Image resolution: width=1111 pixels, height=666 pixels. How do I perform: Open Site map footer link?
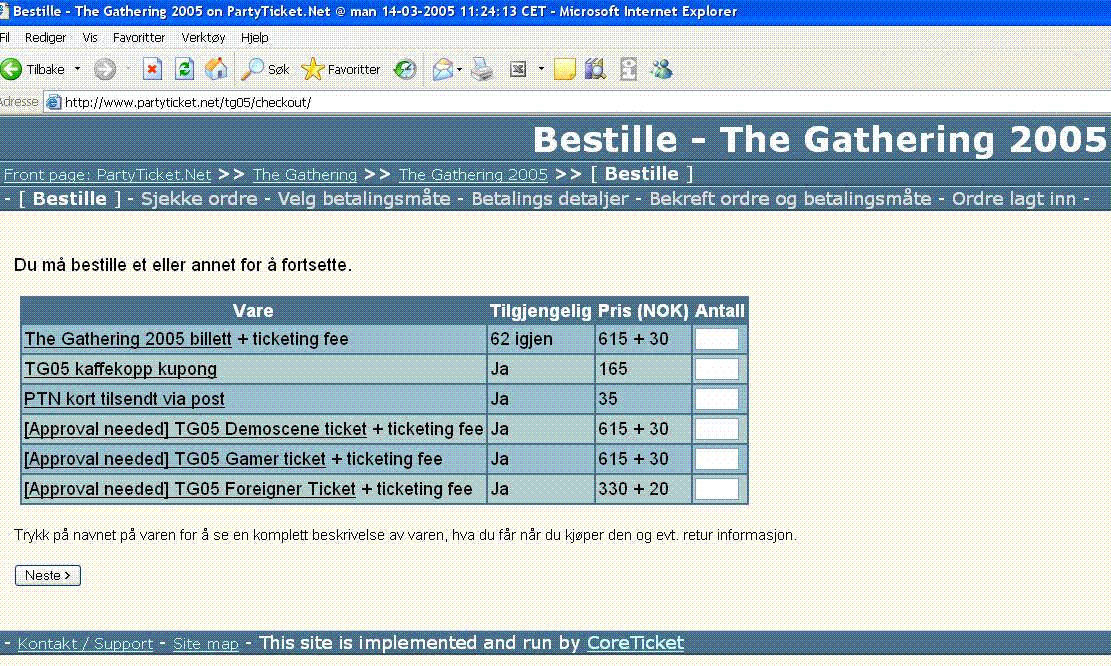205,643
